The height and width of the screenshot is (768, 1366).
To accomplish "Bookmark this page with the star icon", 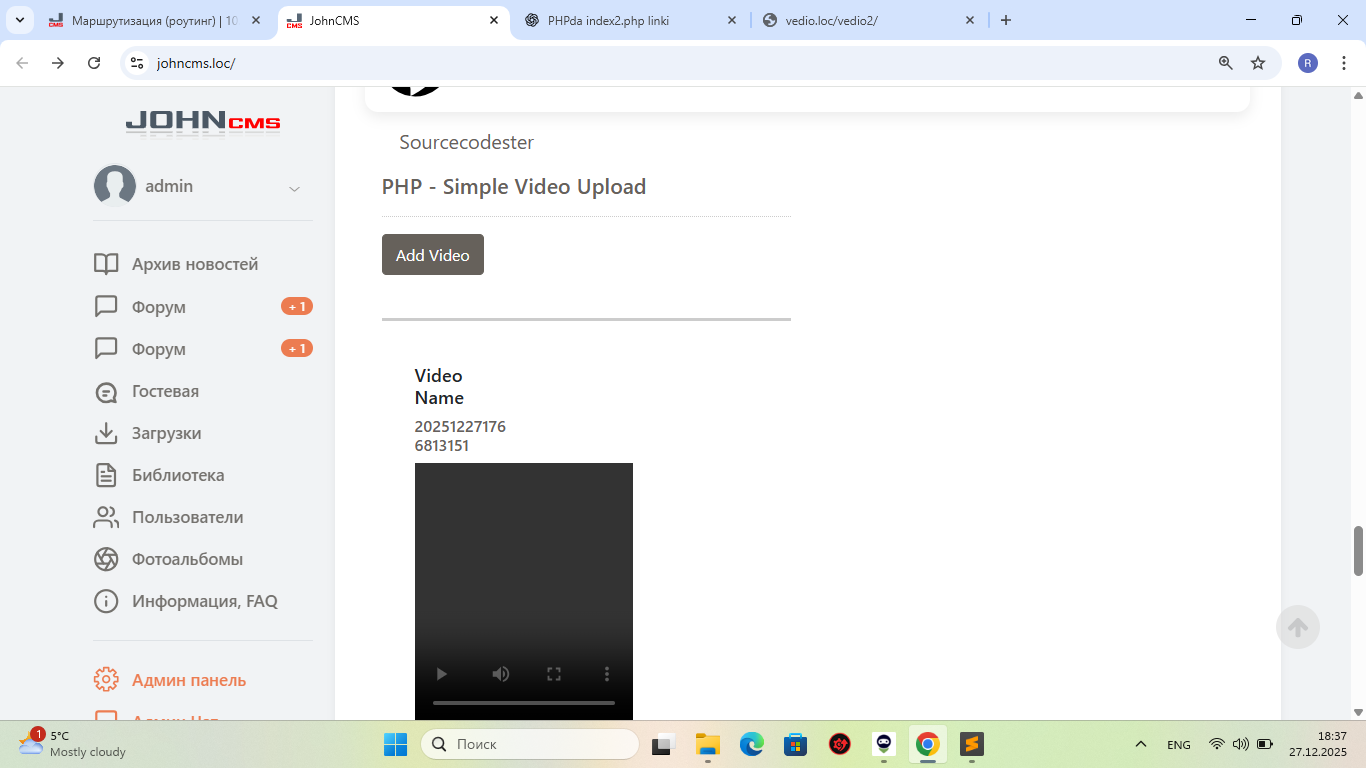I will click(x=1258, y=63).
